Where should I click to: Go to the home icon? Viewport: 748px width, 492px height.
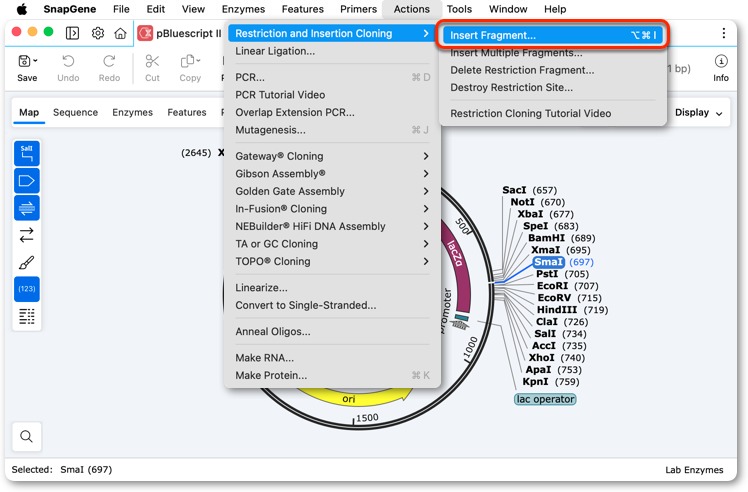click(121, 33)
